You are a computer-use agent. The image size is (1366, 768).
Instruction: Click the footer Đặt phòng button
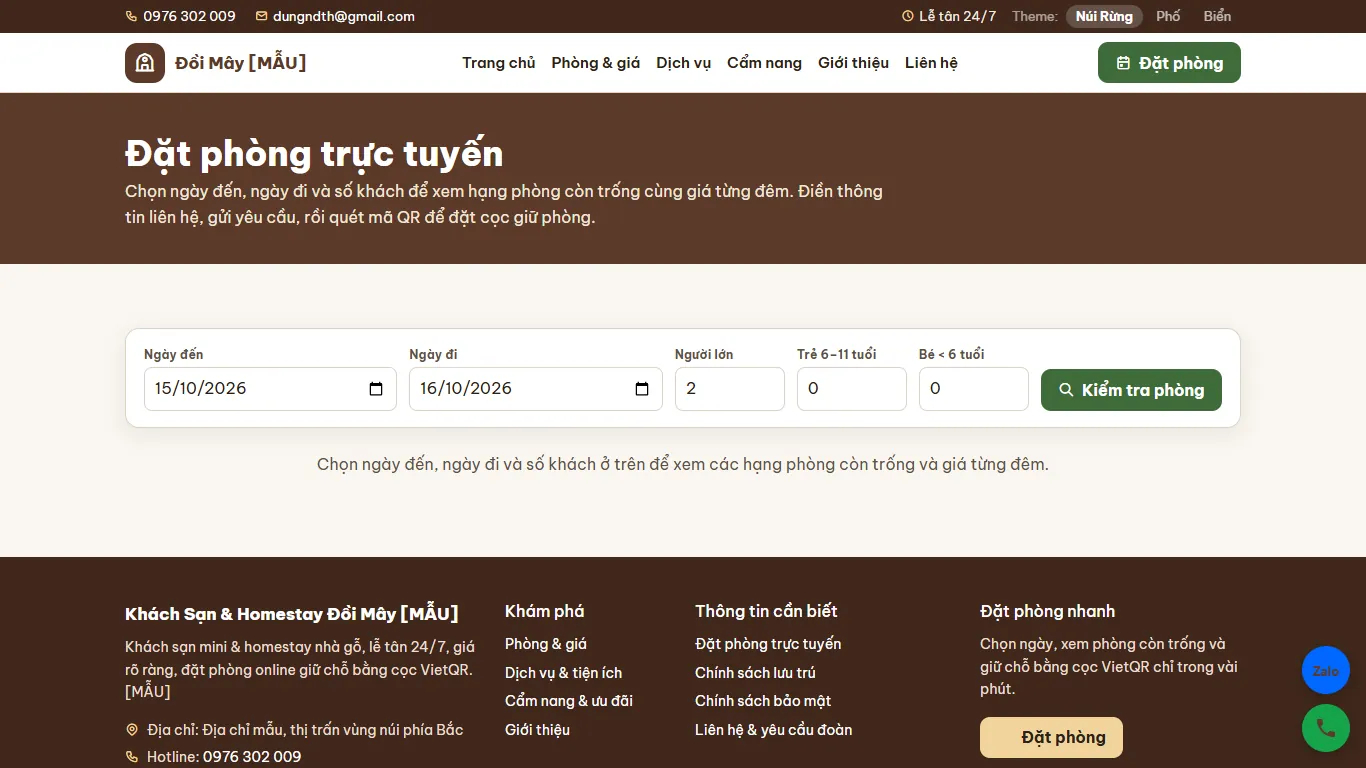[x=1051, y=738]
